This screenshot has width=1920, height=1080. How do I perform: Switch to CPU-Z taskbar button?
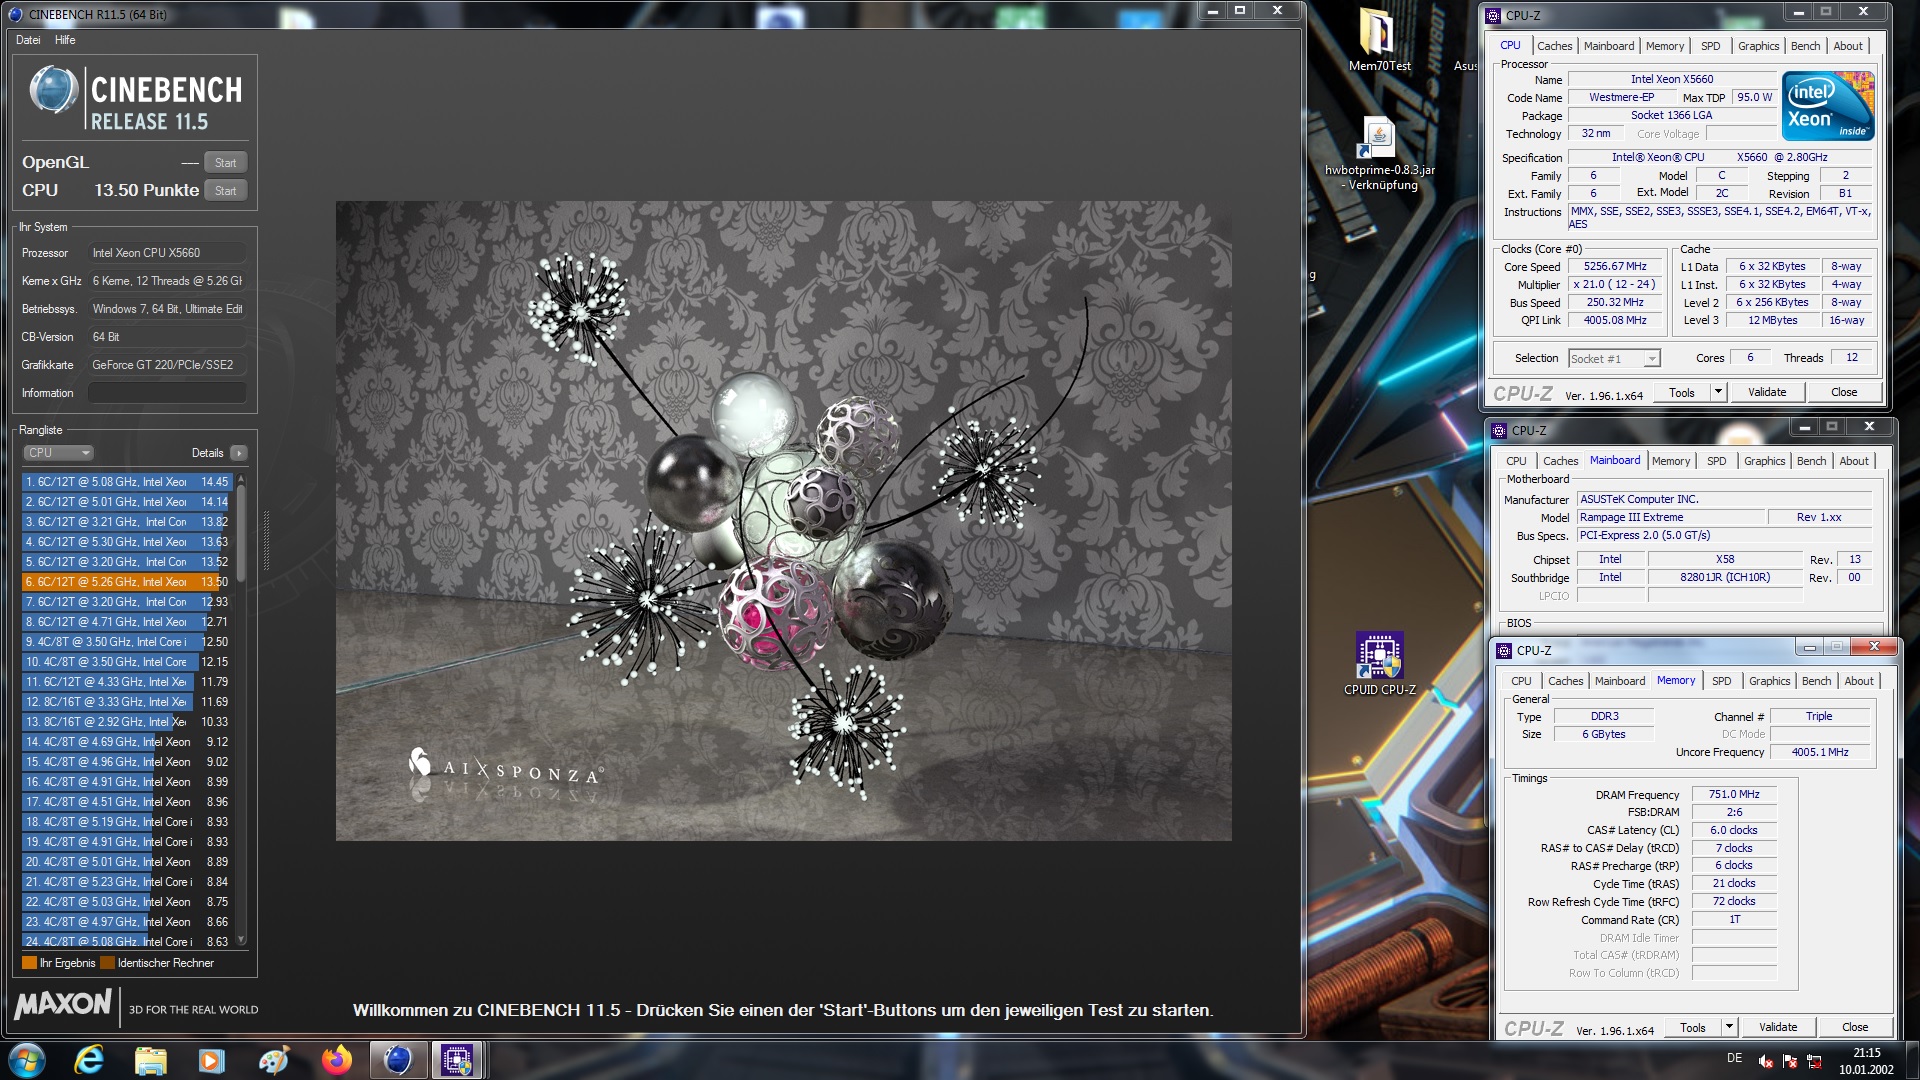pos(458,1060)
